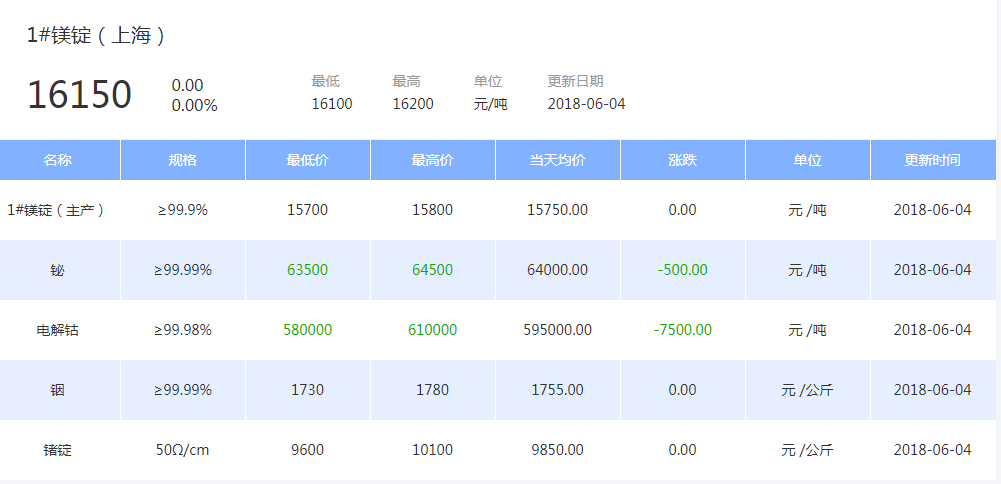Open the 锗锭 product row name
1001x484 pixels.
coord(57,450)
